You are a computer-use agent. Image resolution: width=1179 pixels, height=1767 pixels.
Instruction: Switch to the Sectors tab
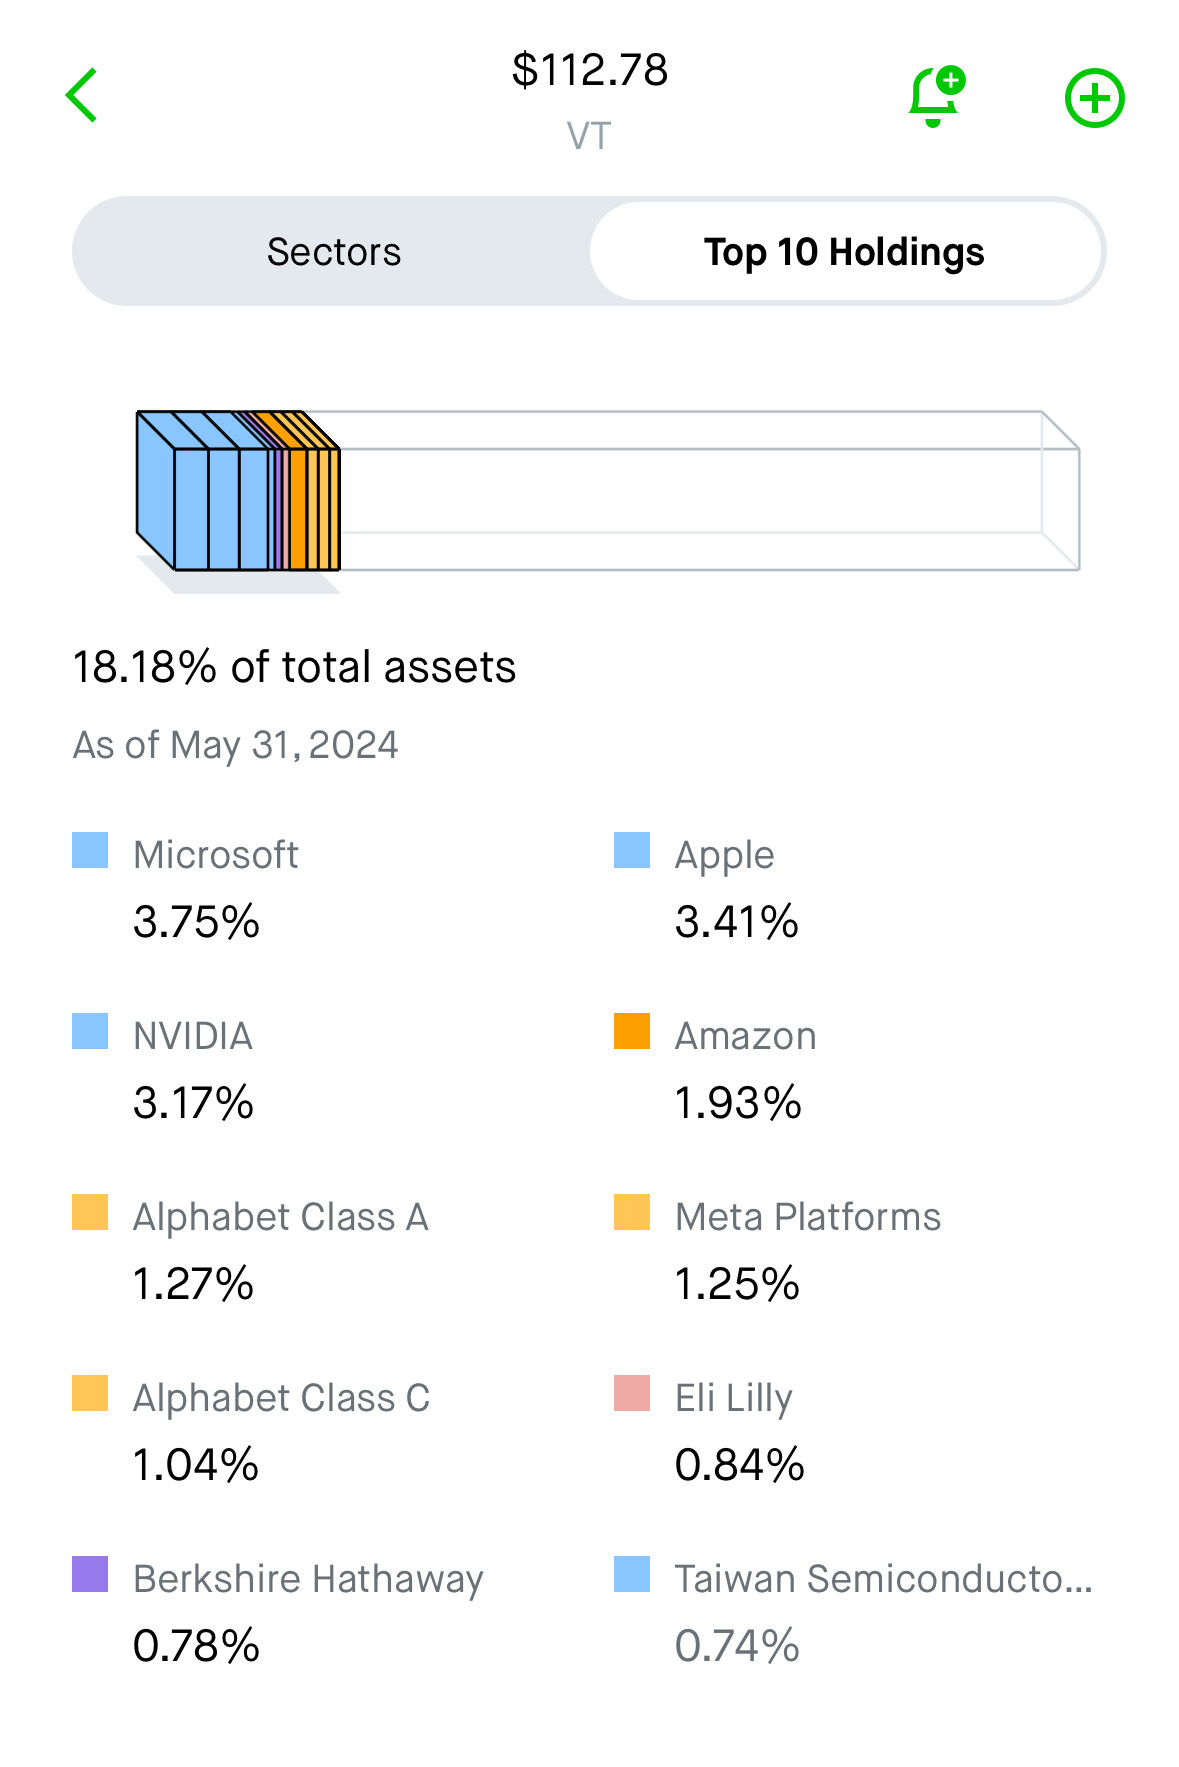333,252
